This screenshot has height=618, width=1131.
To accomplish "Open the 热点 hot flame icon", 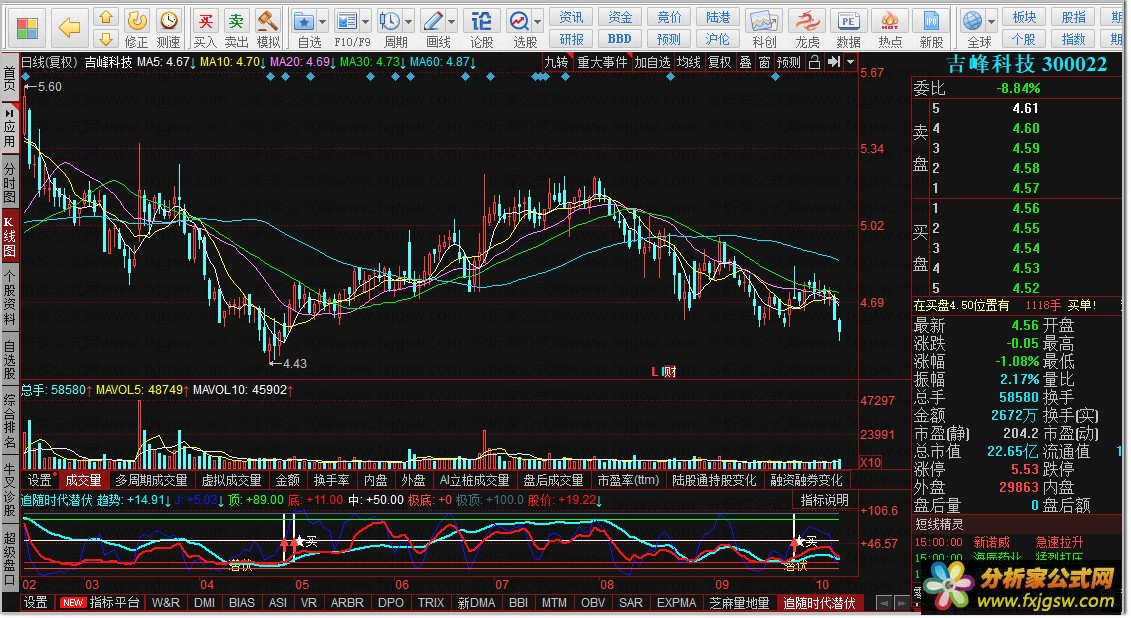I will (x=890, y=29).
